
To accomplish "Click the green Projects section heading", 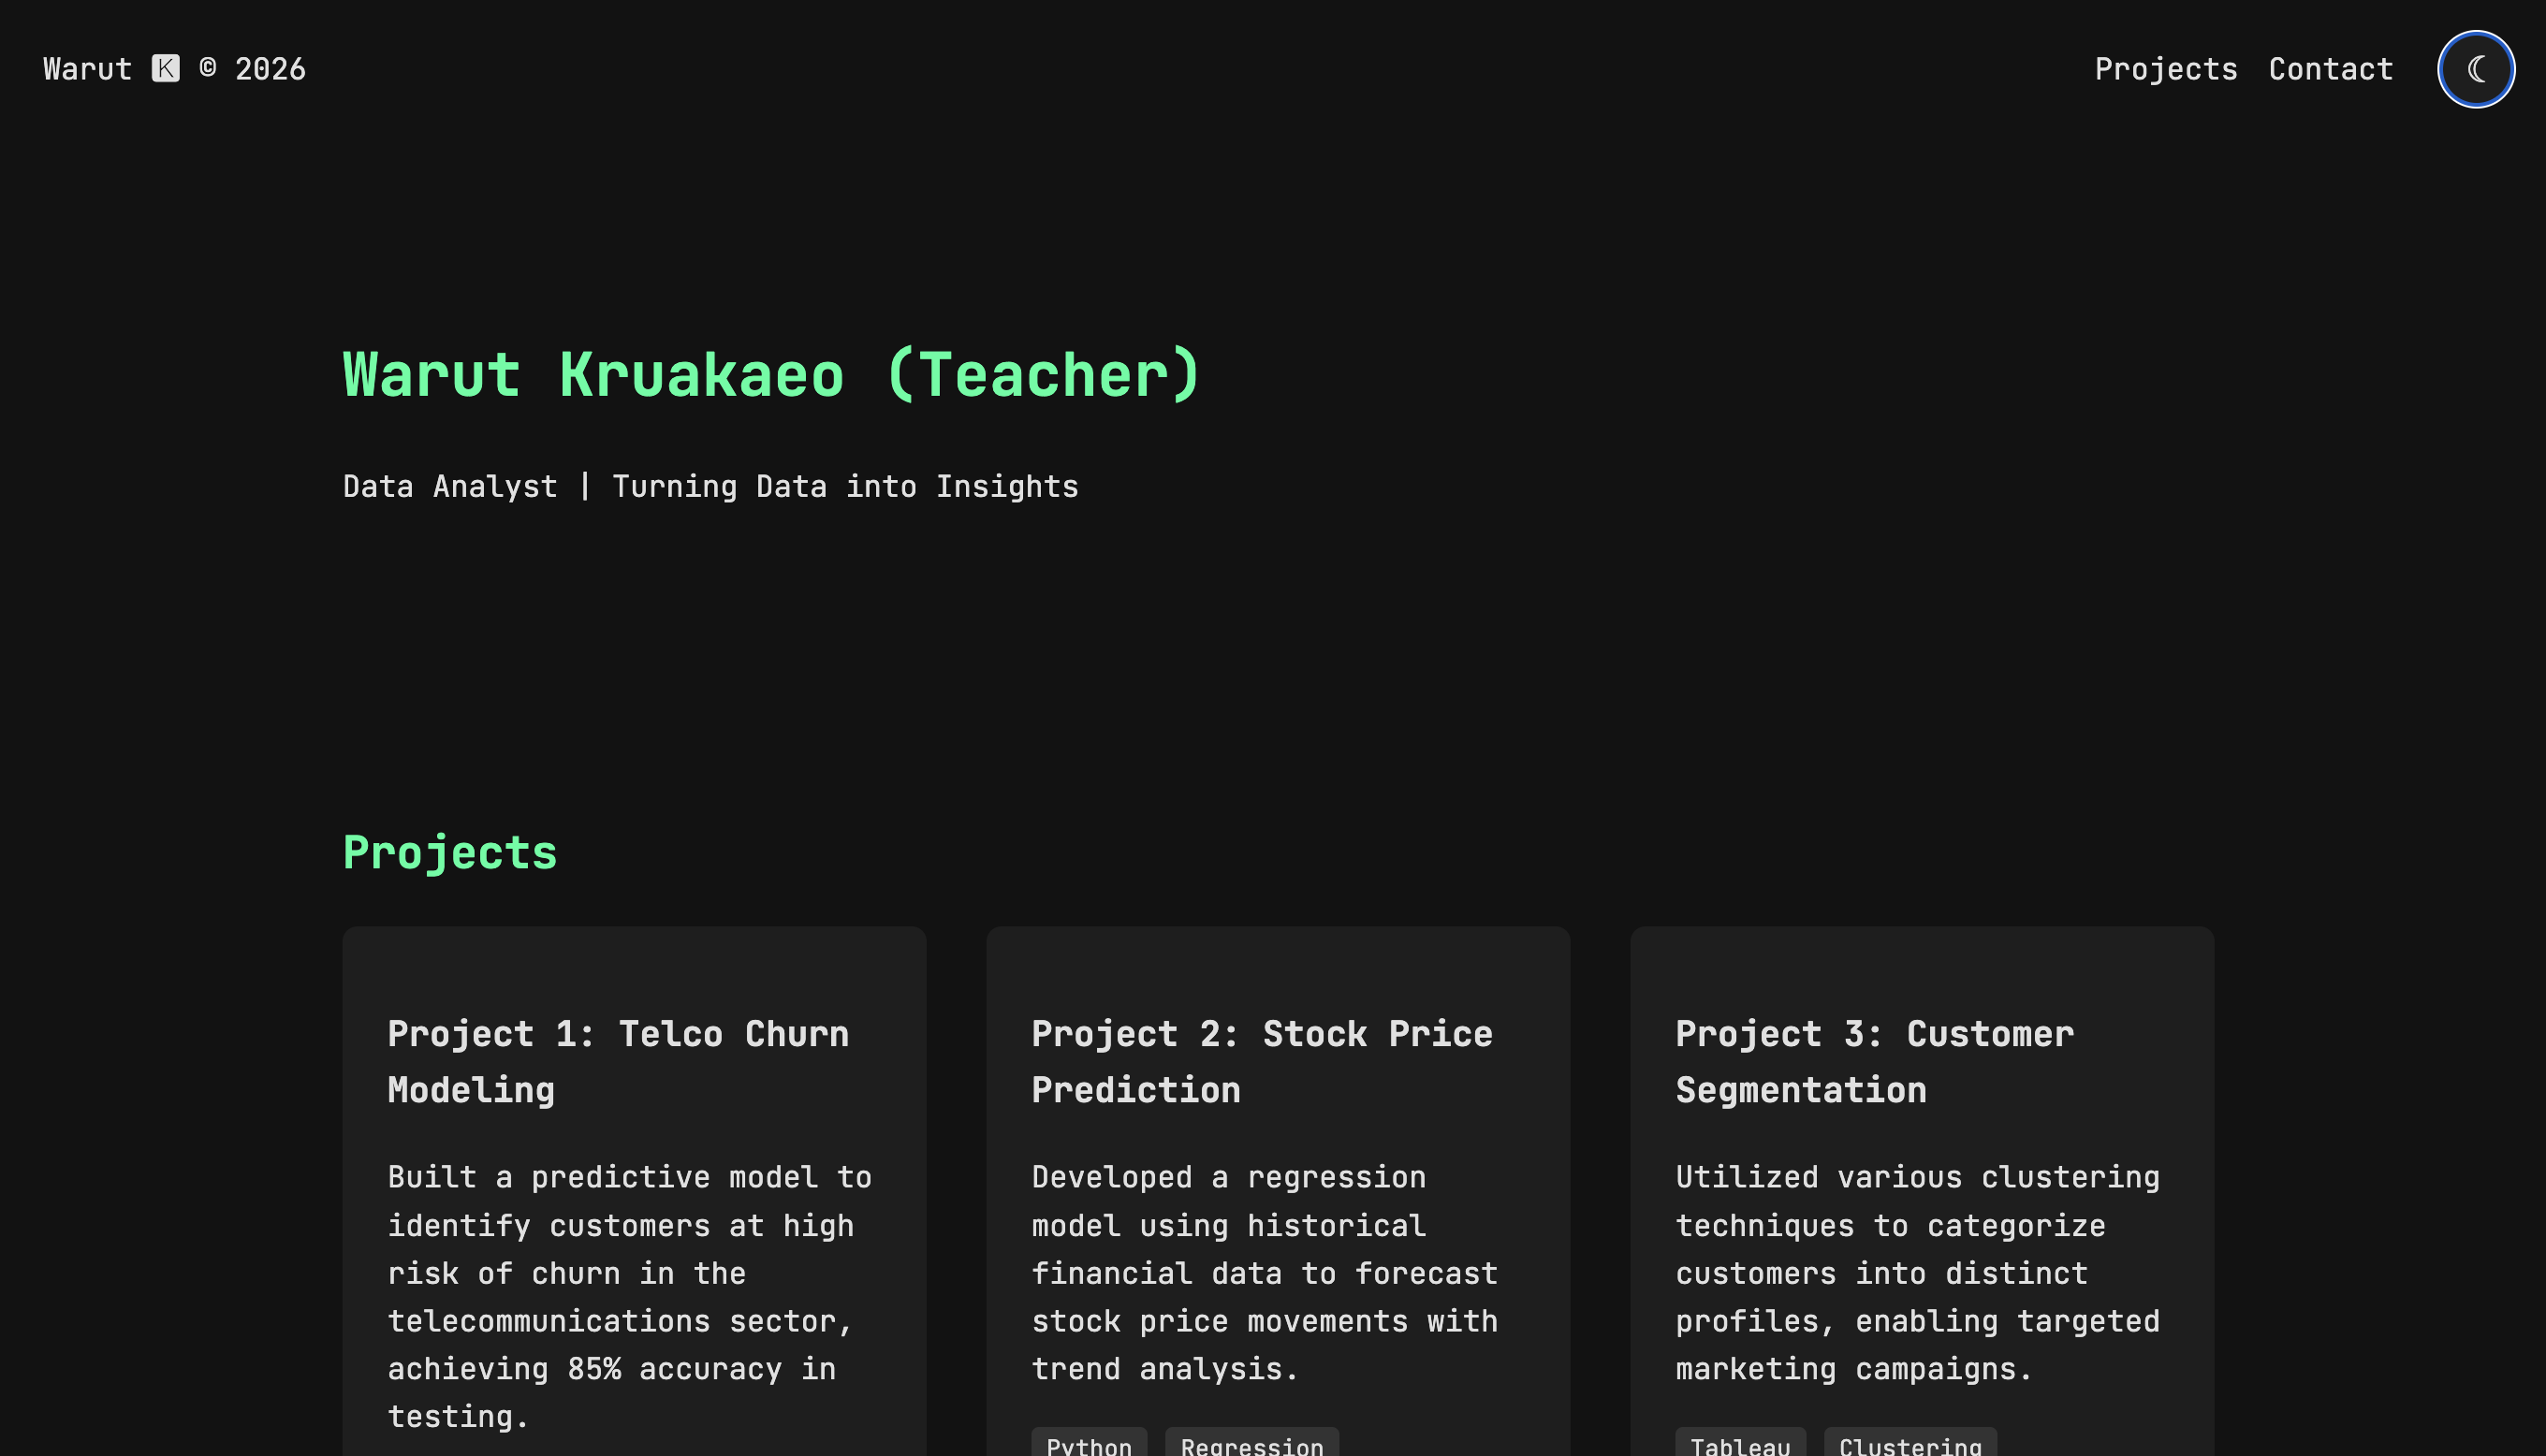I will [450, 853].
